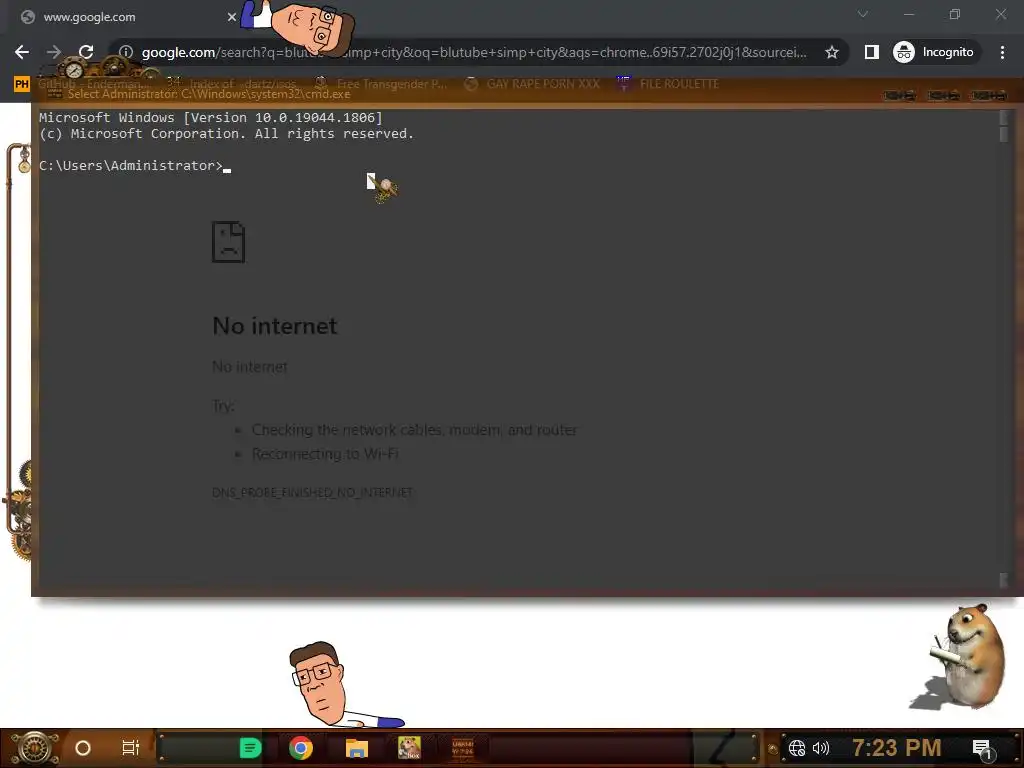Click the 7:23 PM taskbar clock

coord(897,748)
